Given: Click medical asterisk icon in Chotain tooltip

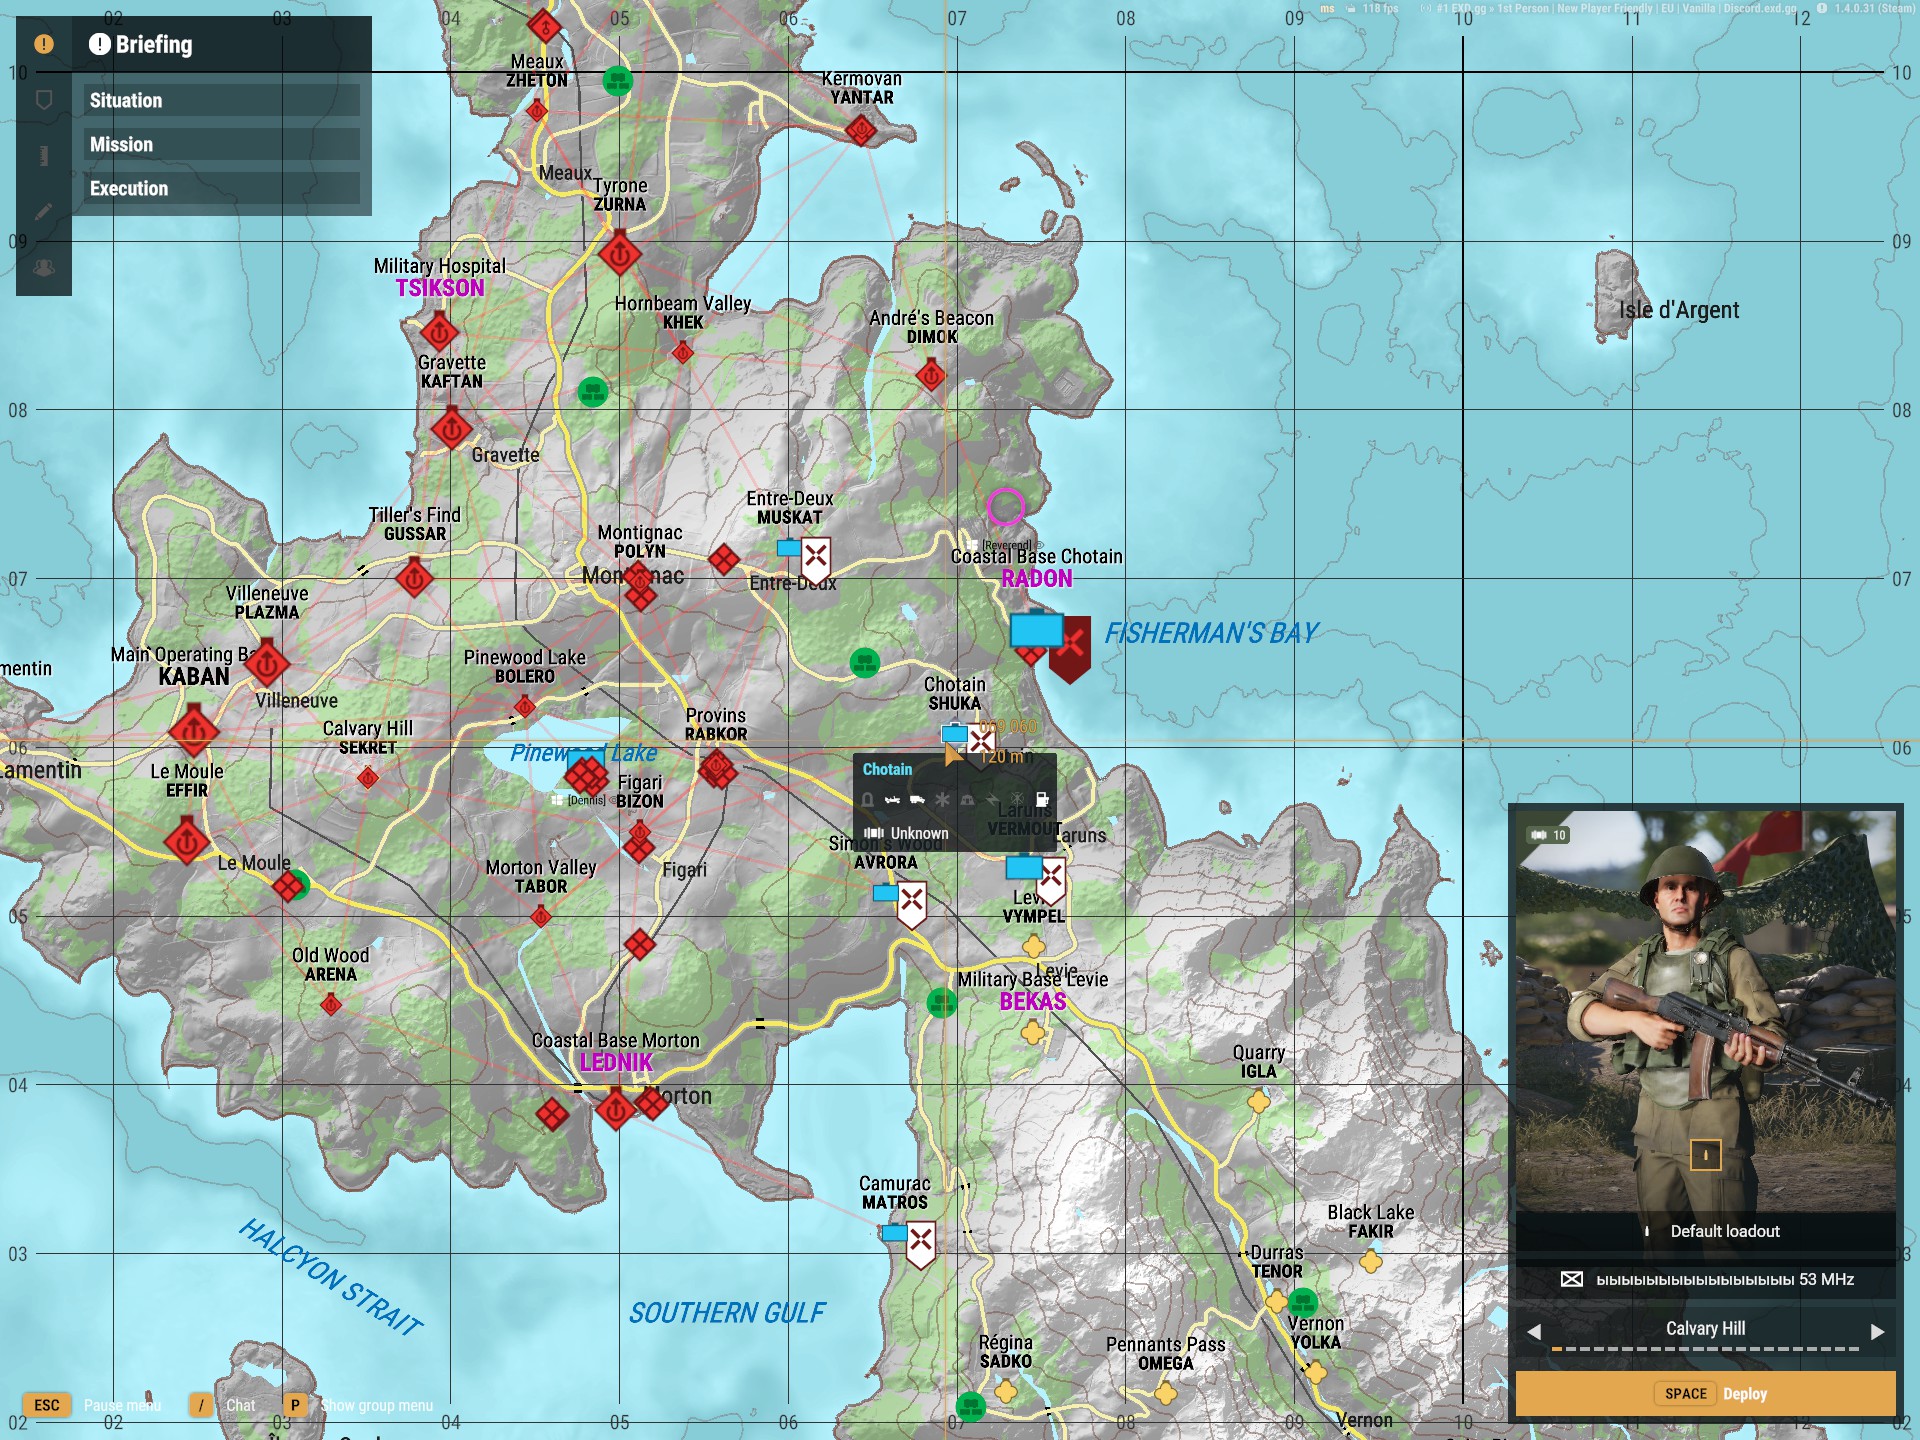Looking at the screenshot, I should click(x=942, y=800).
